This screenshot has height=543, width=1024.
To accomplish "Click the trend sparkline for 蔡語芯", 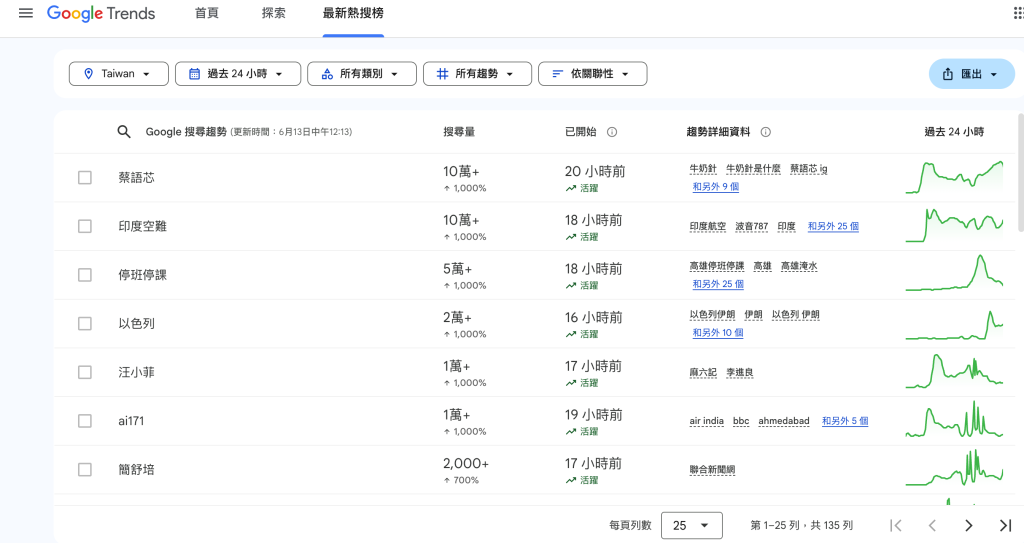I will [954, 178].
